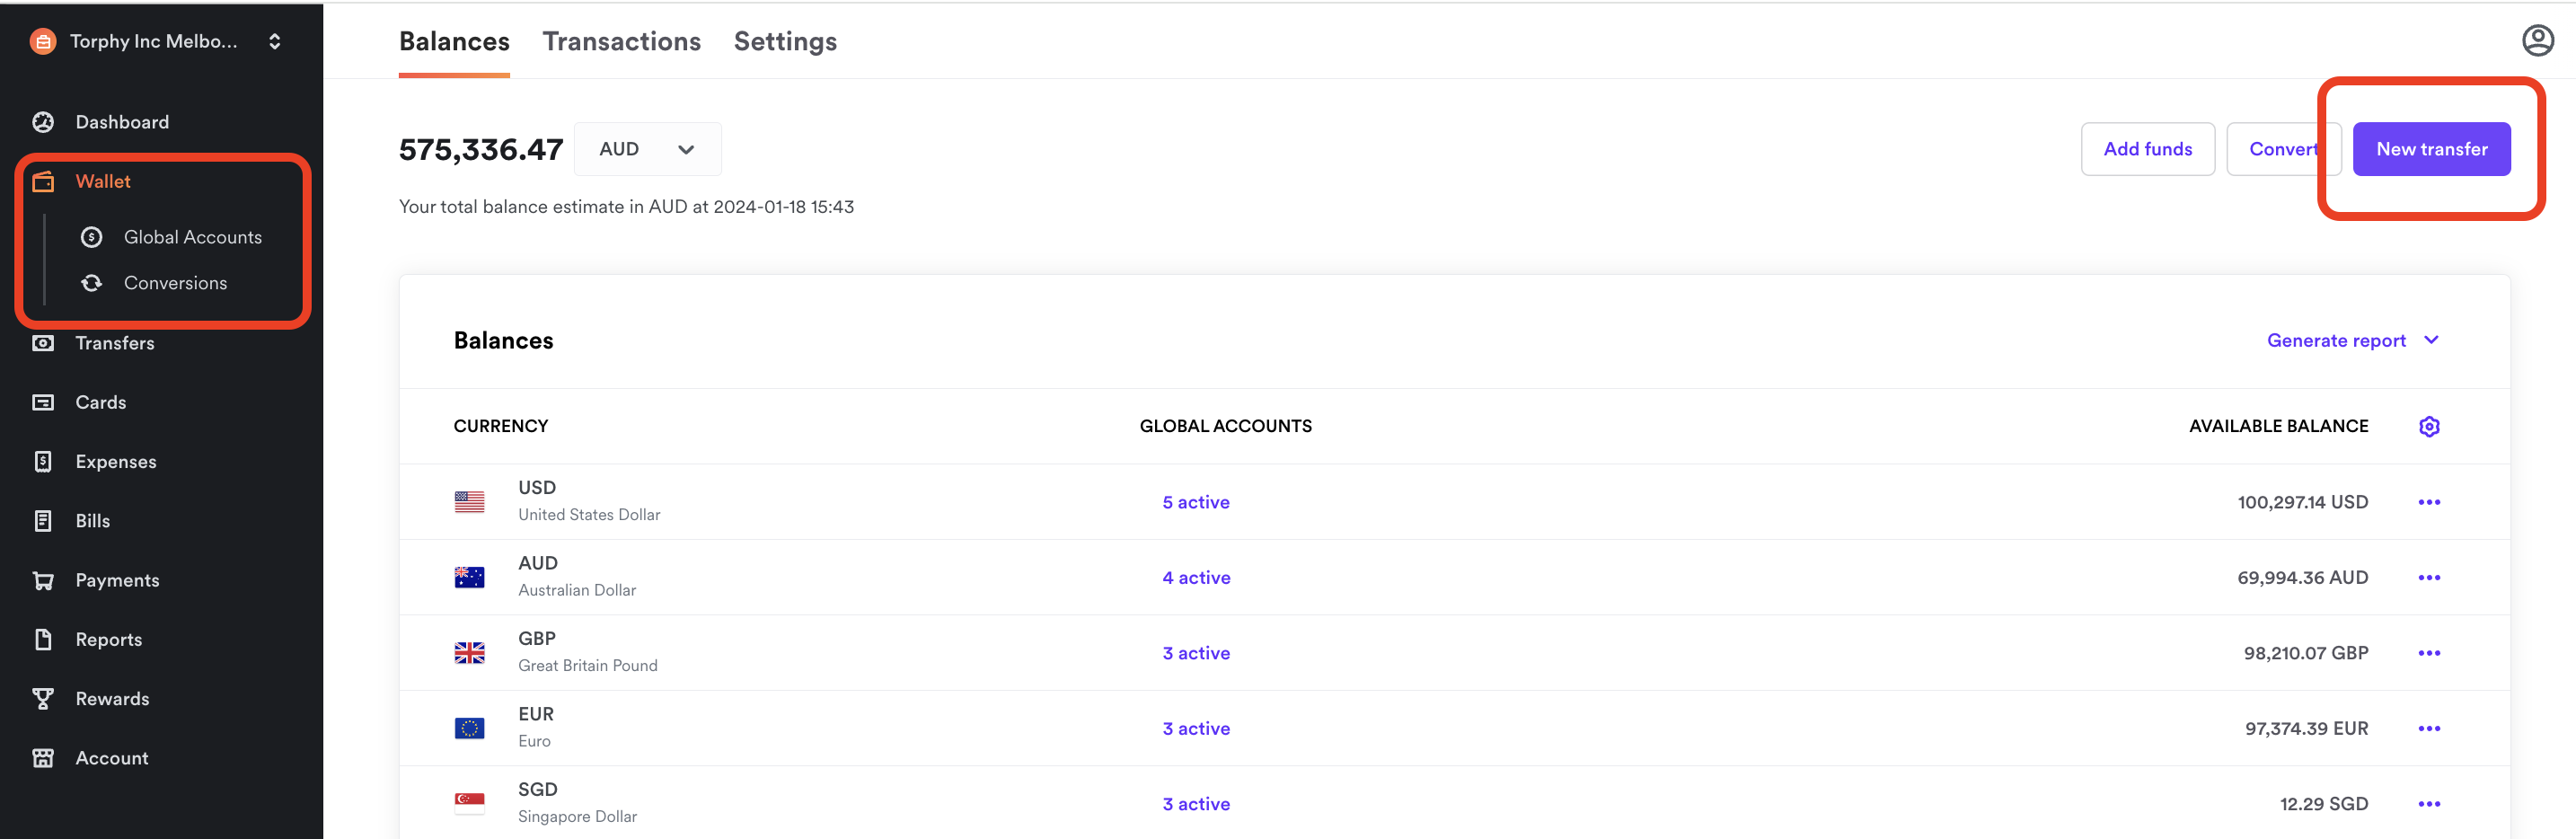
Task: Click the Add funds button
Action: pyautogui.click(x=2147, y=149)
